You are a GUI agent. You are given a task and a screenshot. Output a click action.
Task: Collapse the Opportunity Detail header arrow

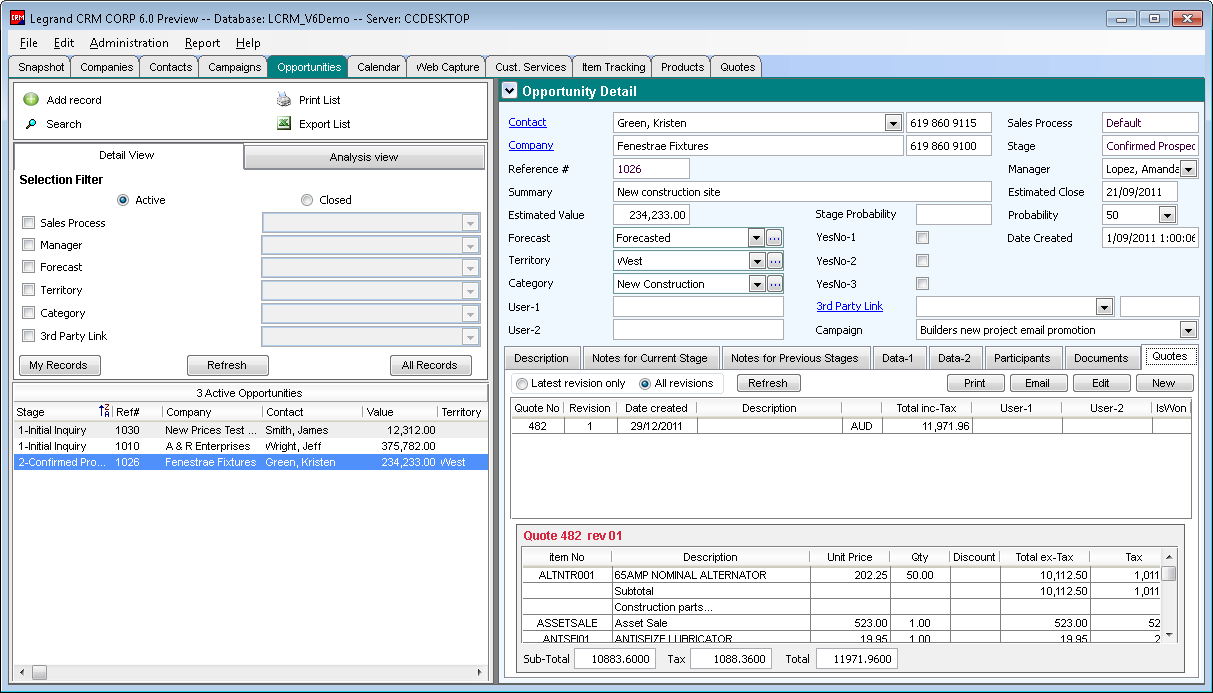[x=510, y=91]
